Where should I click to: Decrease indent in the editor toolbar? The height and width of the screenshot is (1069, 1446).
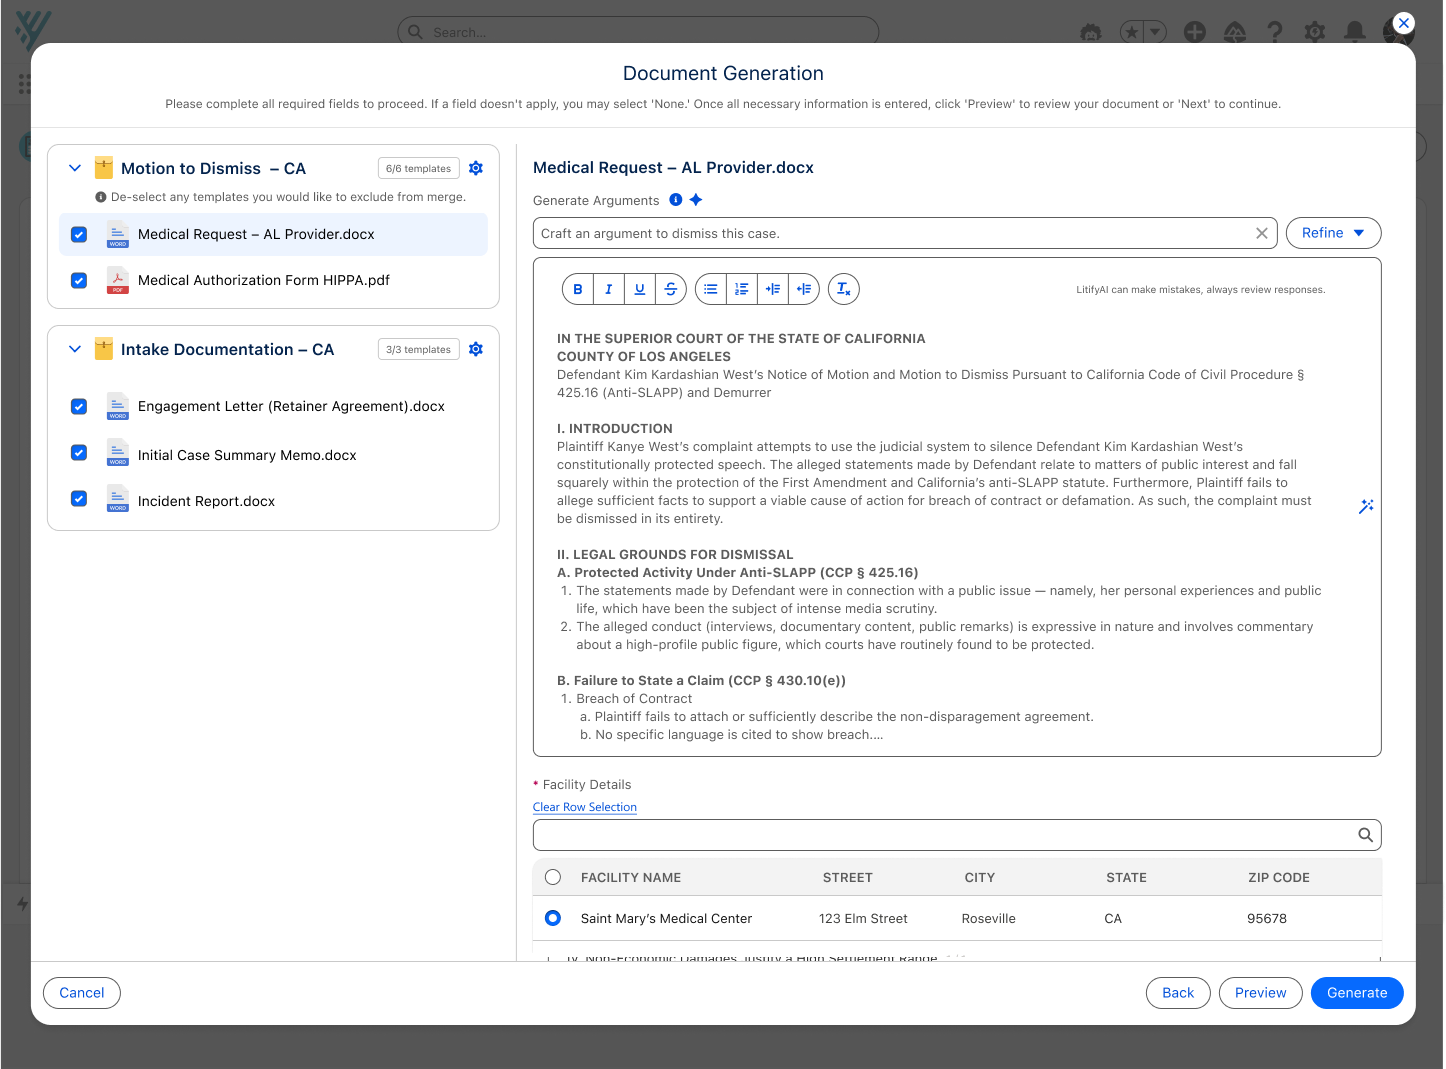point(804,289)
